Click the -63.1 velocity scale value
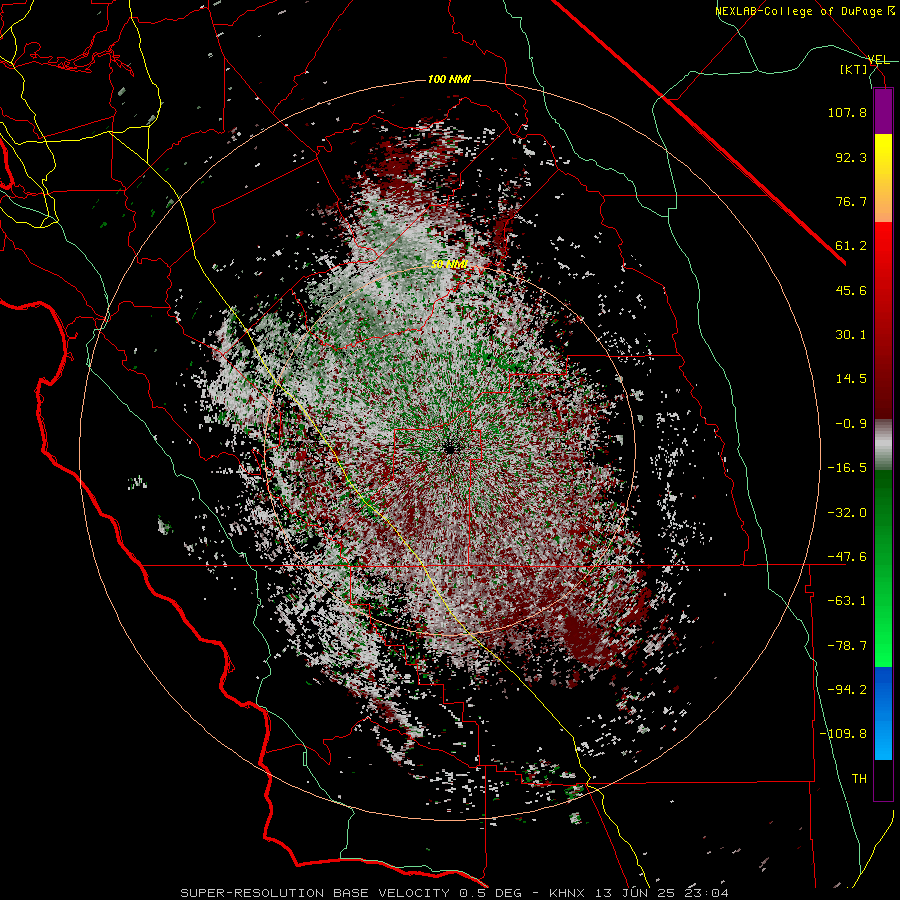 point(847,601)
